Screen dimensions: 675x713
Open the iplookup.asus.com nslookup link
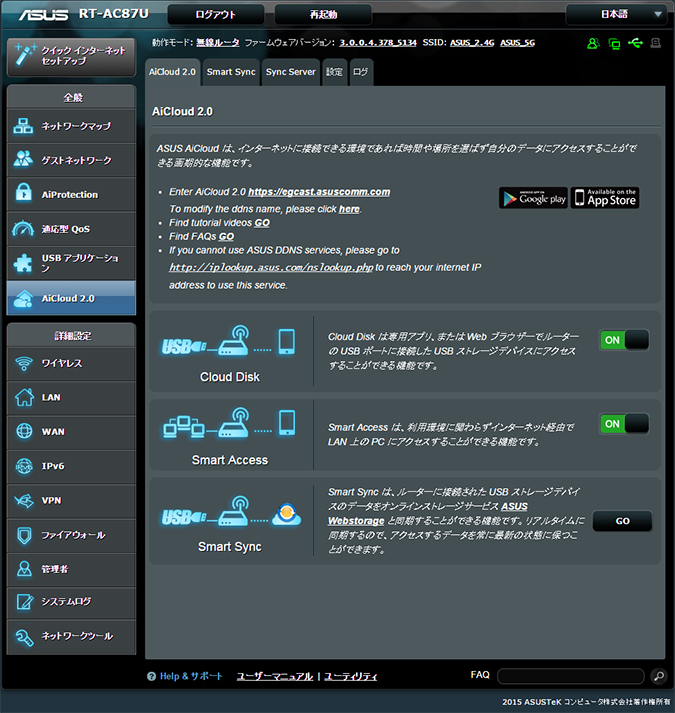[271, 267]
